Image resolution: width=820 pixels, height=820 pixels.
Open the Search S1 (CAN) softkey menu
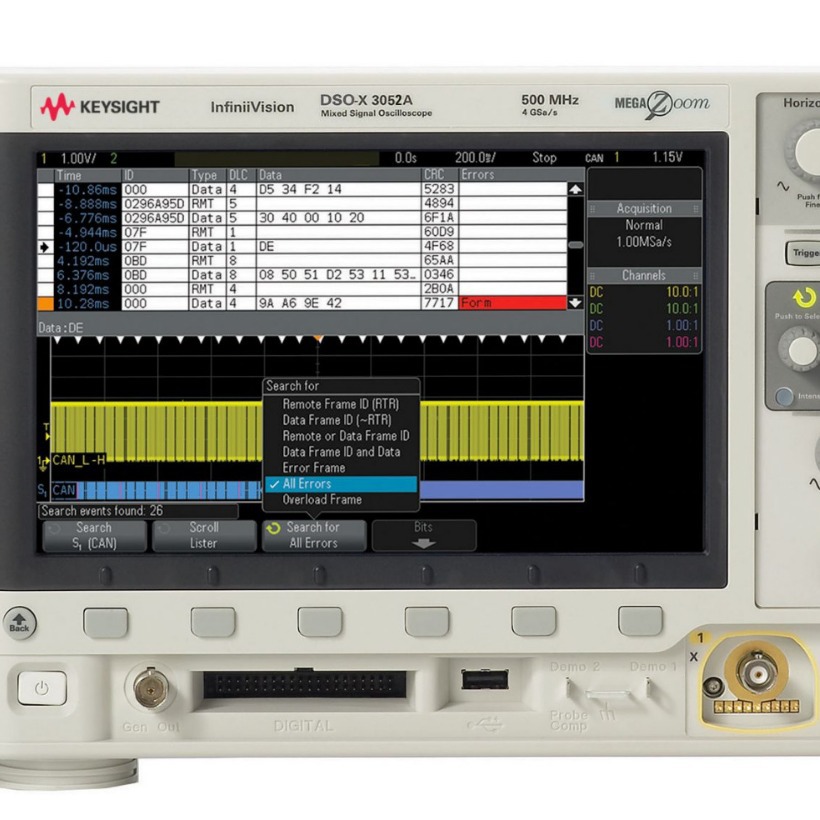[x=94, y=536]
